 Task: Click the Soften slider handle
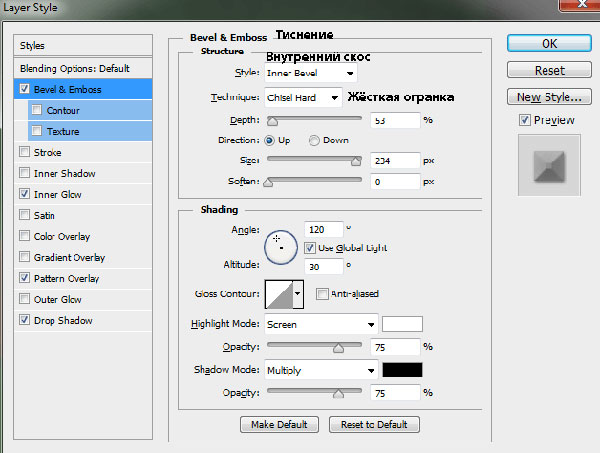click(268, 183)
